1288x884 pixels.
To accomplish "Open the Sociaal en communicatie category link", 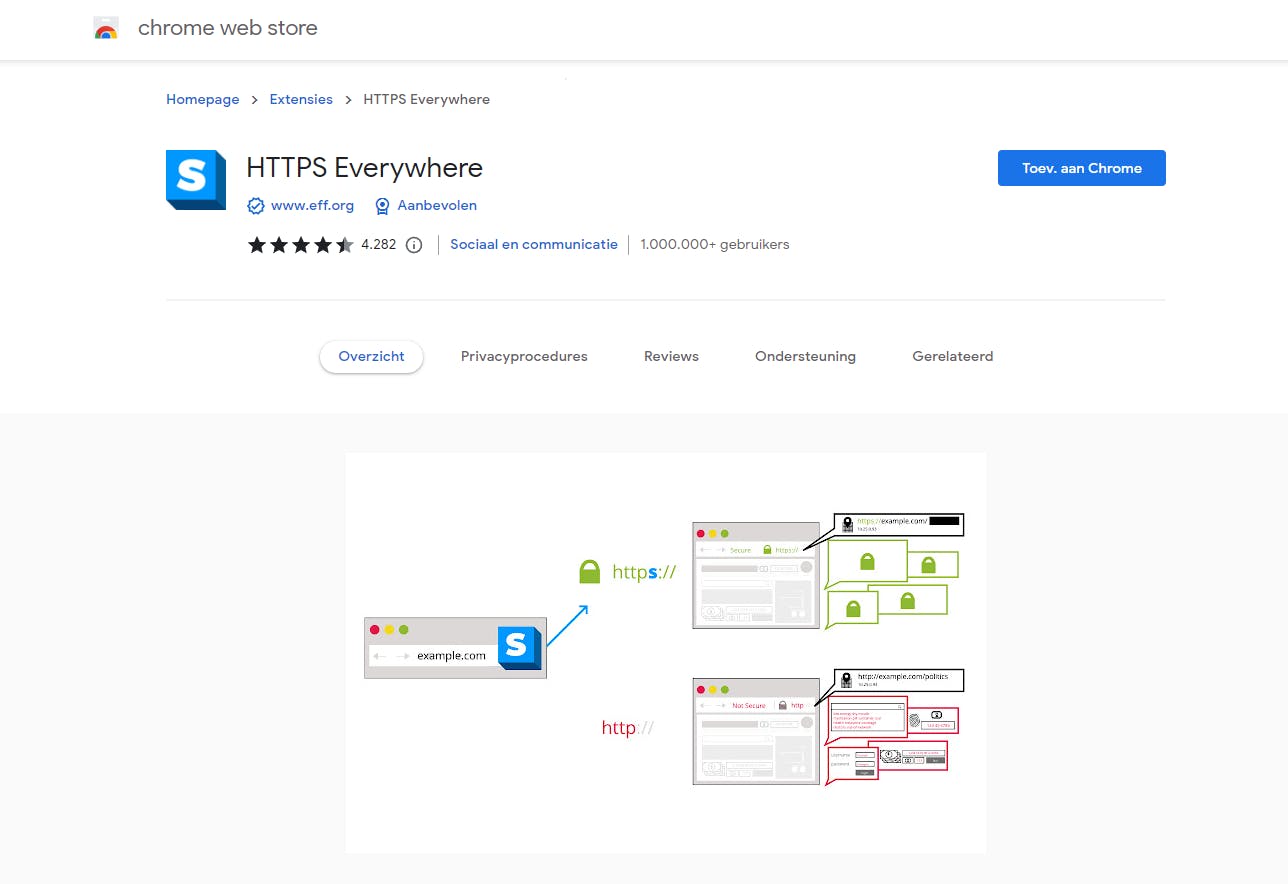I will click(x=534, y=244).
